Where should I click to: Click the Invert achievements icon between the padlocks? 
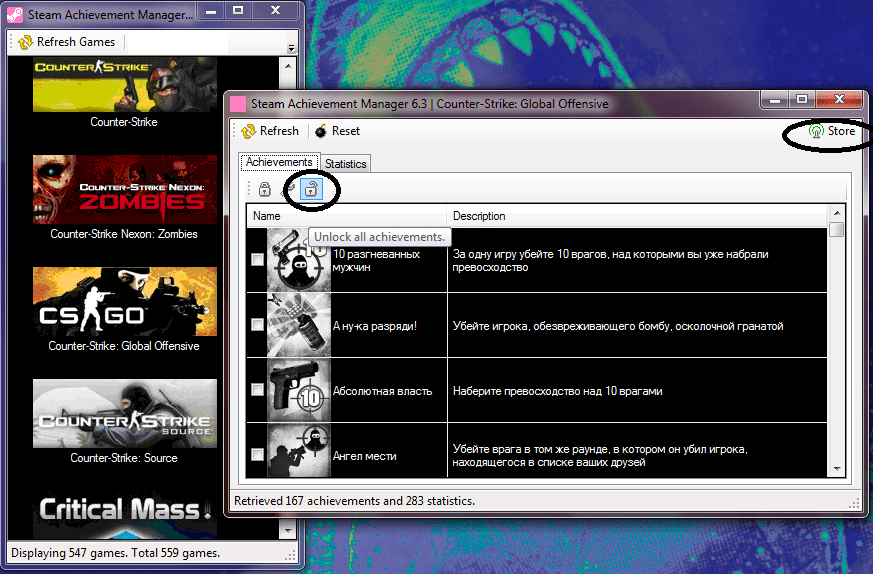[289, 188]
